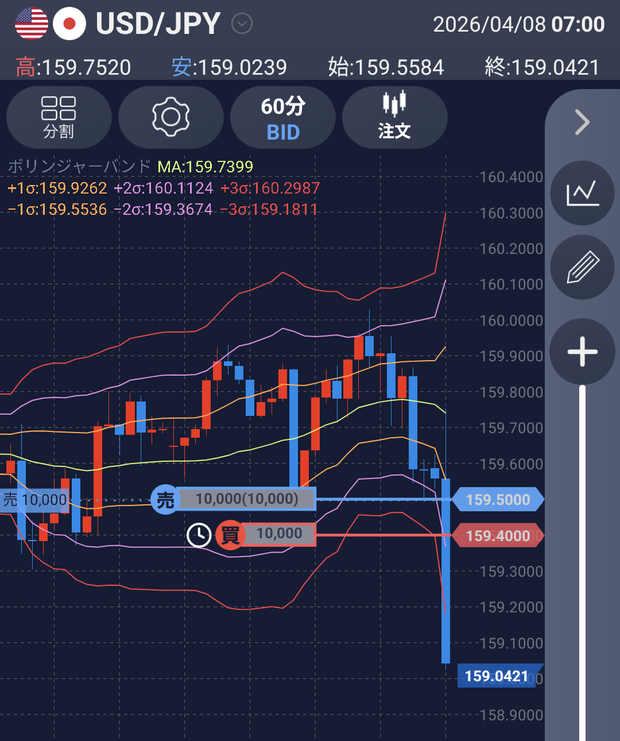Tap the Japan flag icon
The height and width of the screenshot is (741, 620).
pyautogui.click(x=69, y=24)
